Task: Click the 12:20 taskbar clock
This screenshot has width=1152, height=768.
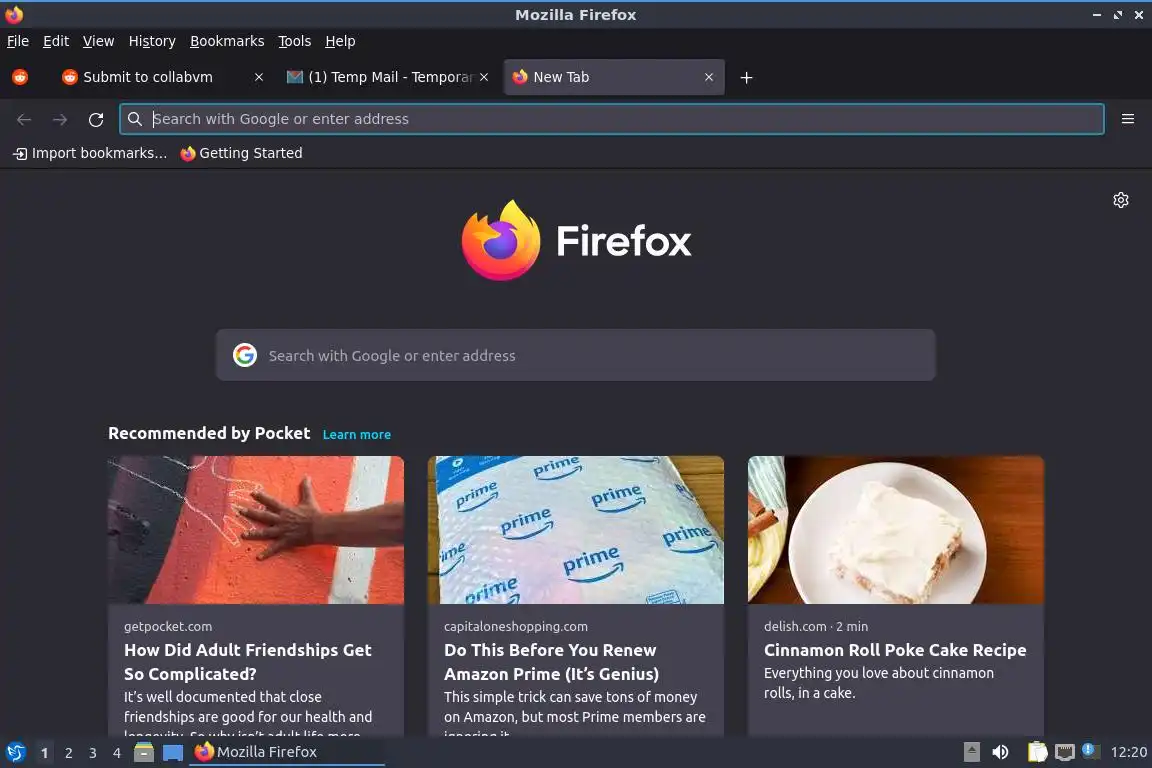Action: [1128, 752]
